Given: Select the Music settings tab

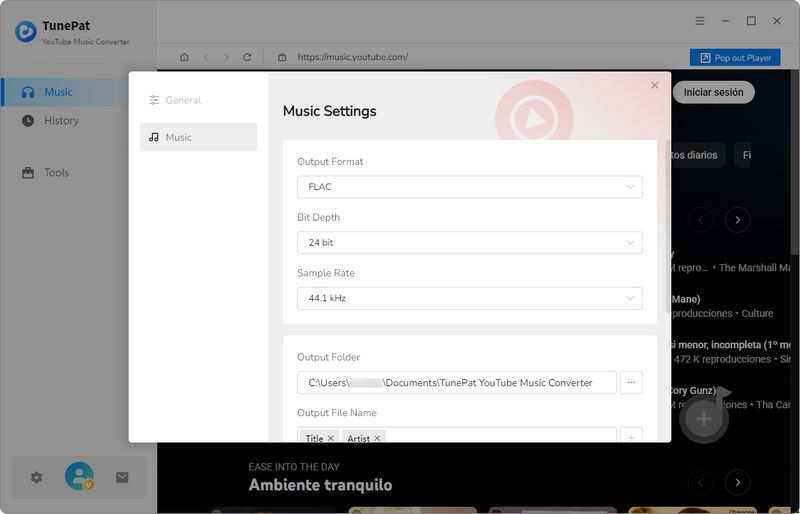Looking at the screenshot, I should (x=198, y=137).
